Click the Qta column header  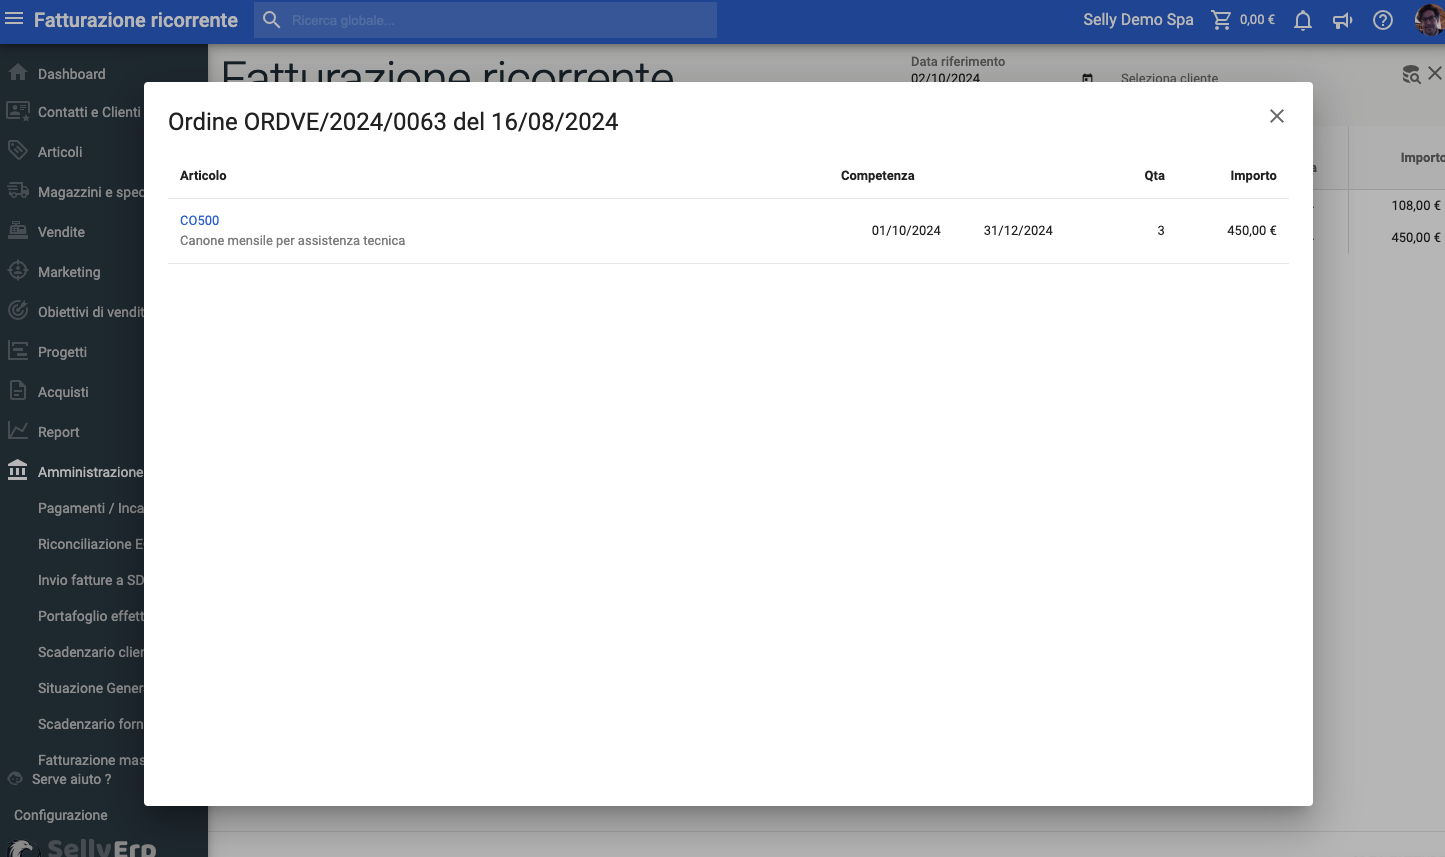pyautogui.click(x=1154, y=175)
